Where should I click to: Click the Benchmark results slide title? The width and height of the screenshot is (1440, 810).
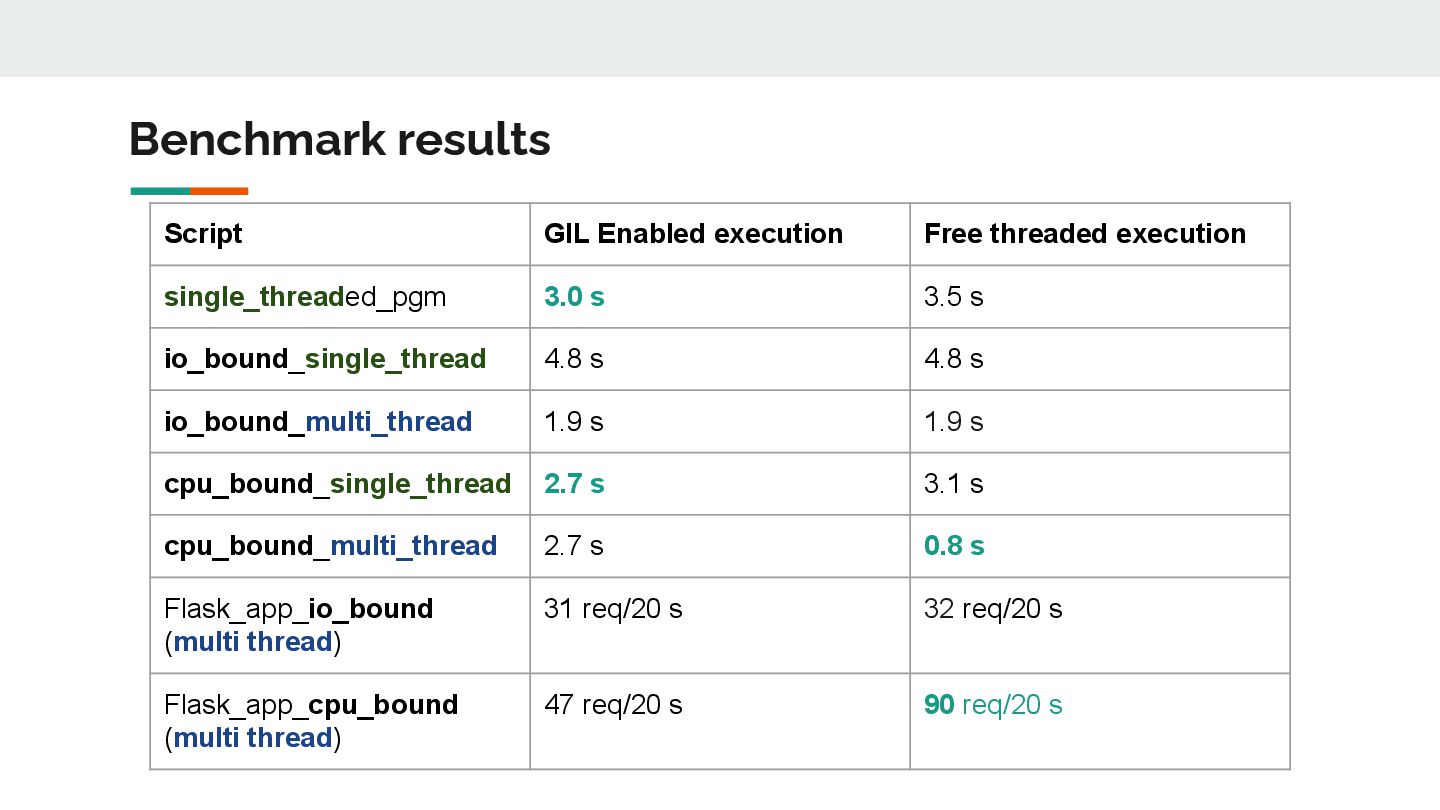(340, 139)
